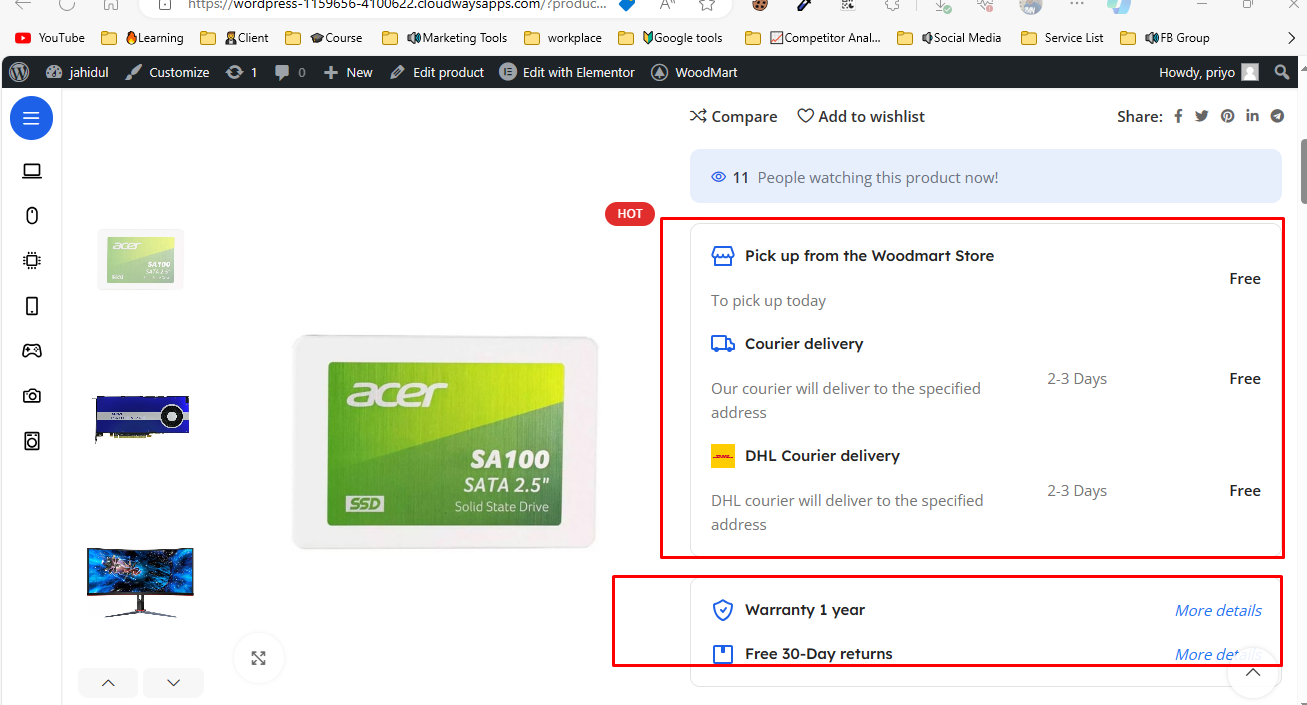Click the store pickup icon

pos(723,256)
